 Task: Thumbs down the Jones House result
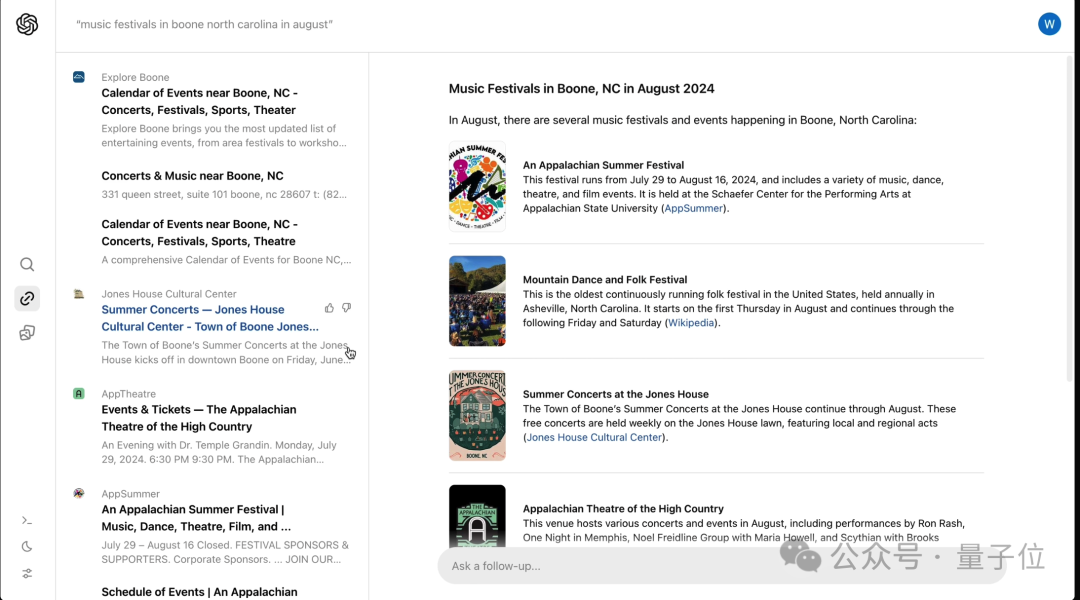(347, 308)
